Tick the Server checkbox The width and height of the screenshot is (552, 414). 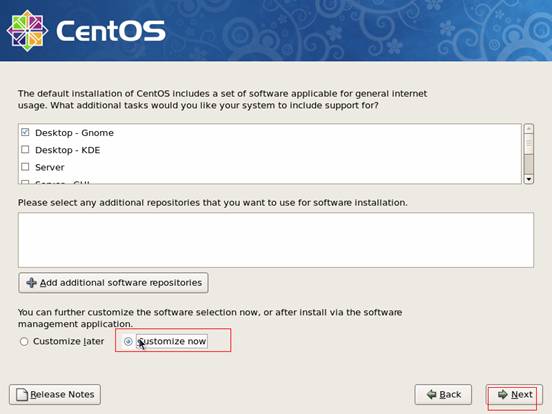[x=25, y=167]
